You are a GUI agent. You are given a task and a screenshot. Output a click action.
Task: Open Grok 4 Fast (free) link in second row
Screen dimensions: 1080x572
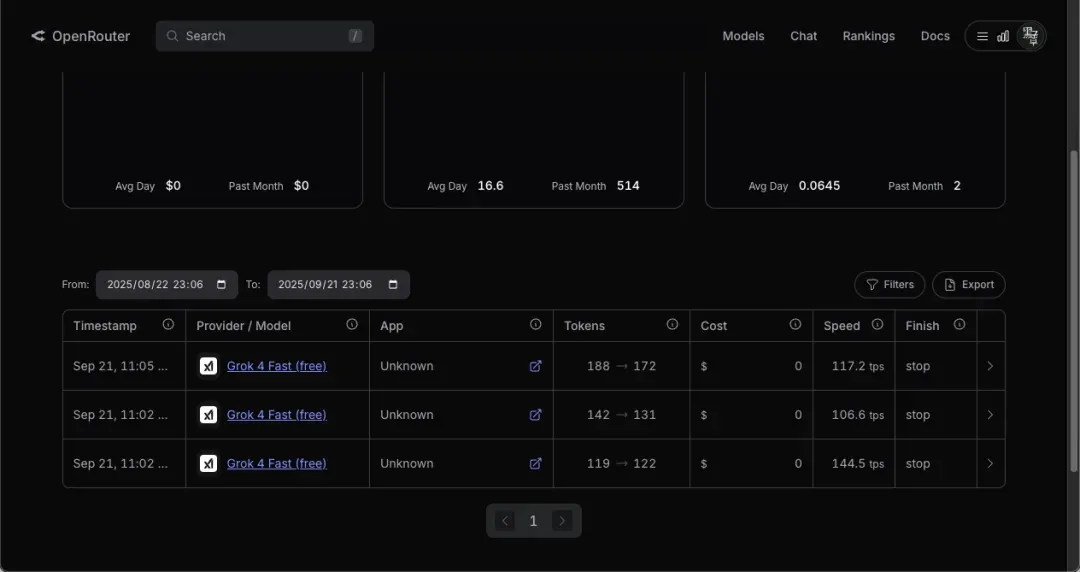[276, 415]
